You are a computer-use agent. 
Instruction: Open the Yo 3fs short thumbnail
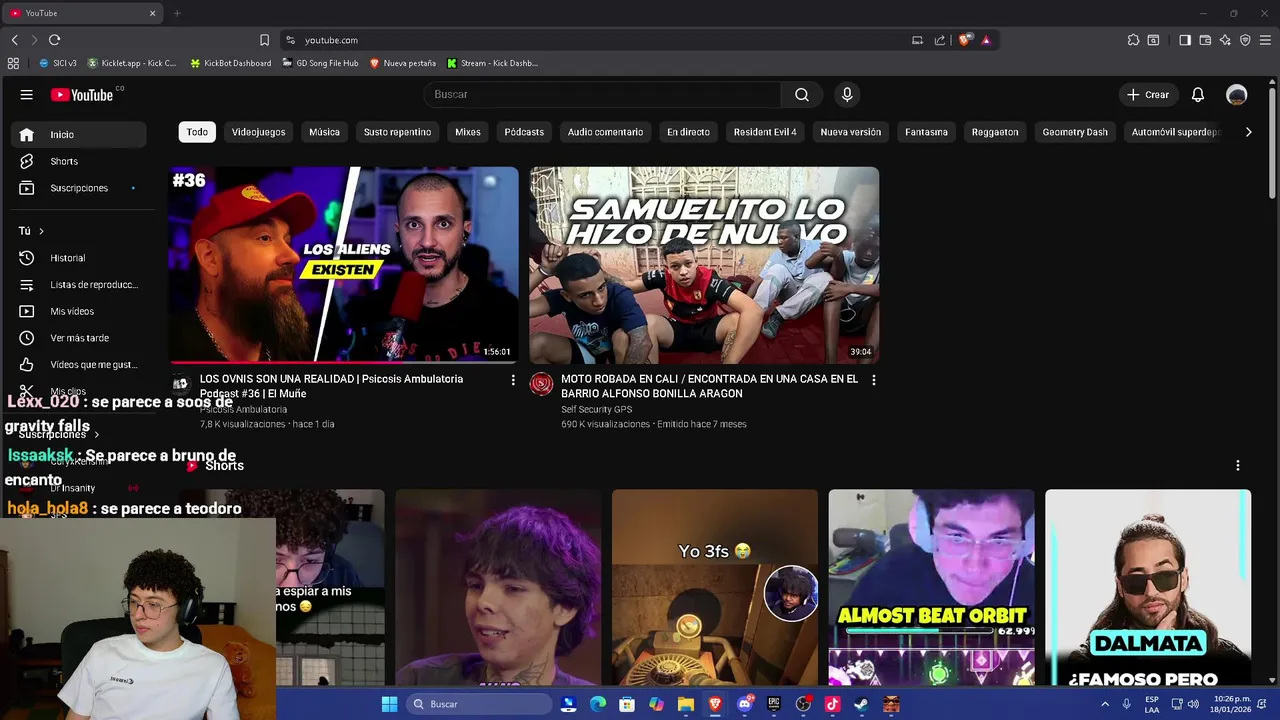coord(714,588)
